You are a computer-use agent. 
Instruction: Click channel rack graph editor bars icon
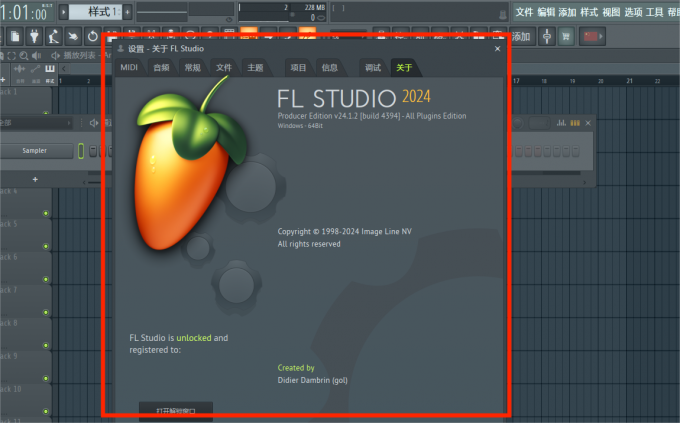[x=562, y=123]
